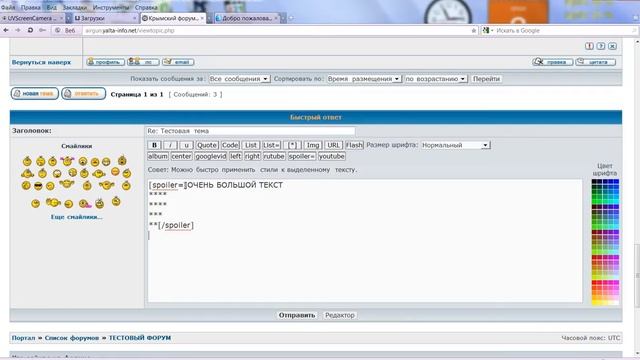Open 'Время размещения' sort dropdown
Screen dimensions: 640x360
[364, 79]
